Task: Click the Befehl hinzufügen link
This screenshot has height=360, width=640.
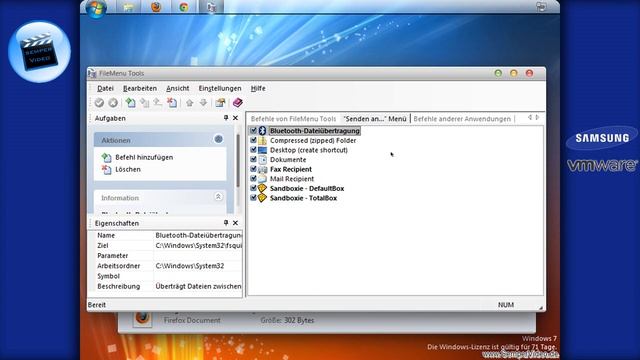Action: click(x=144, y=157)
